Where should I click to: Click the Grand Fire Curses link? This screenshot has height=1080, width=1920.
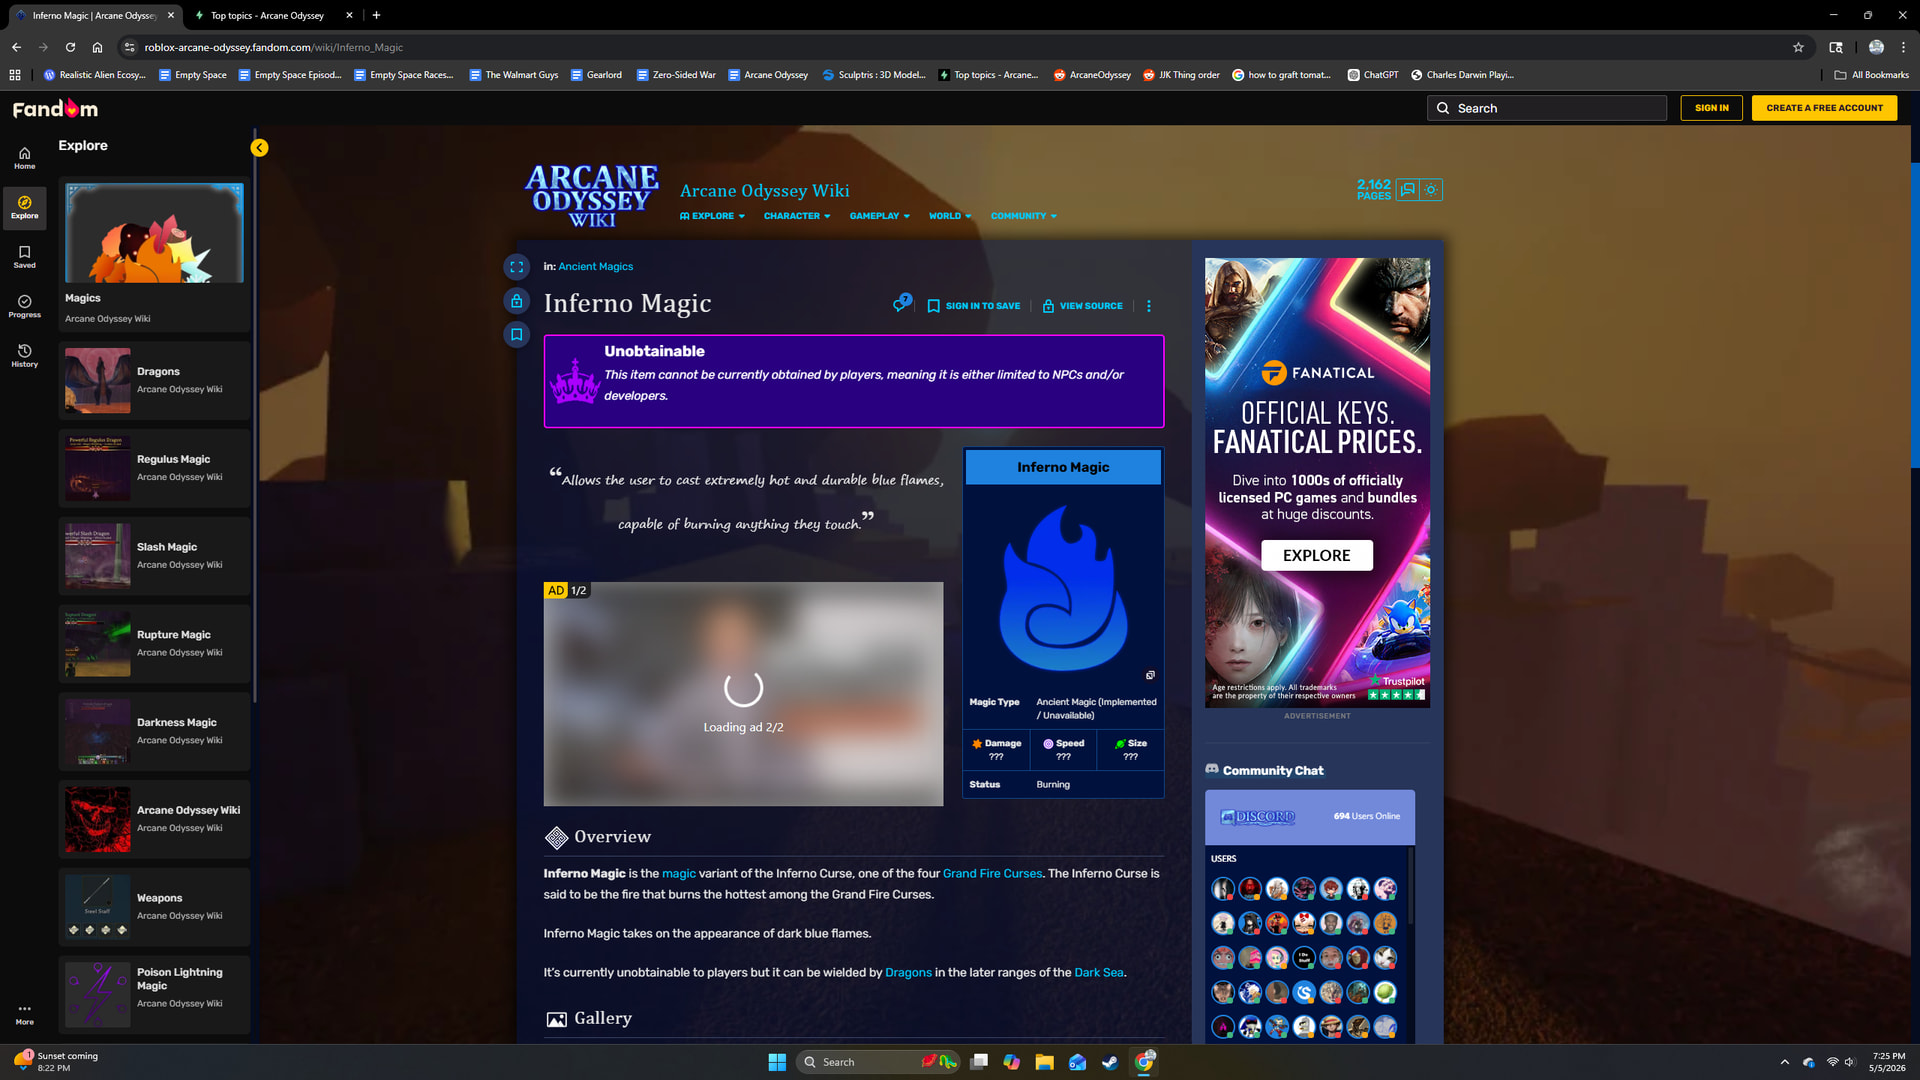(x=992, y=873)
